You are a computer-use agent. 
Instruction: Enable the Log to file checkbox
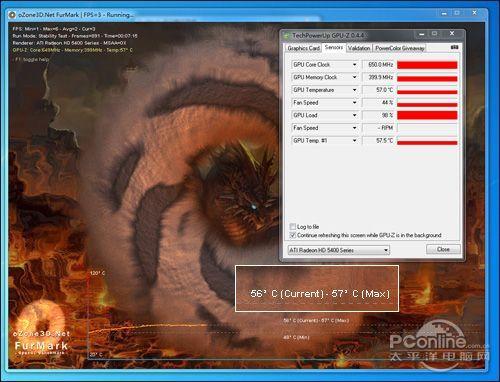(x=293, y=227)
